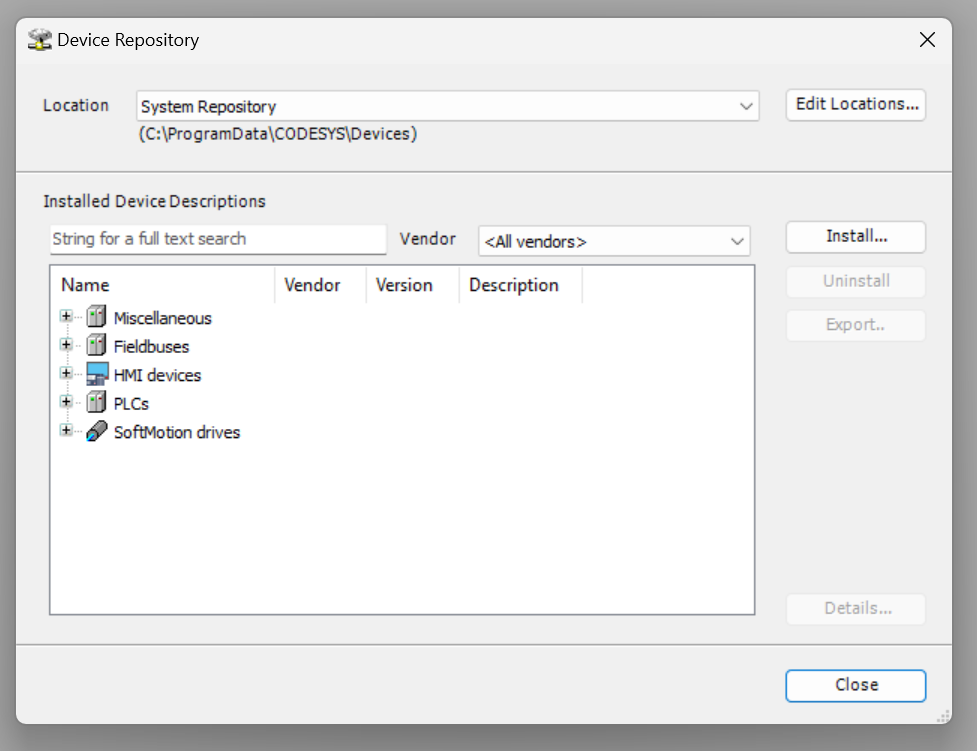This screenshot has height=751, width=977.
Task: Select the Miscellaneous tree row label
Action: tap(163, 318)
